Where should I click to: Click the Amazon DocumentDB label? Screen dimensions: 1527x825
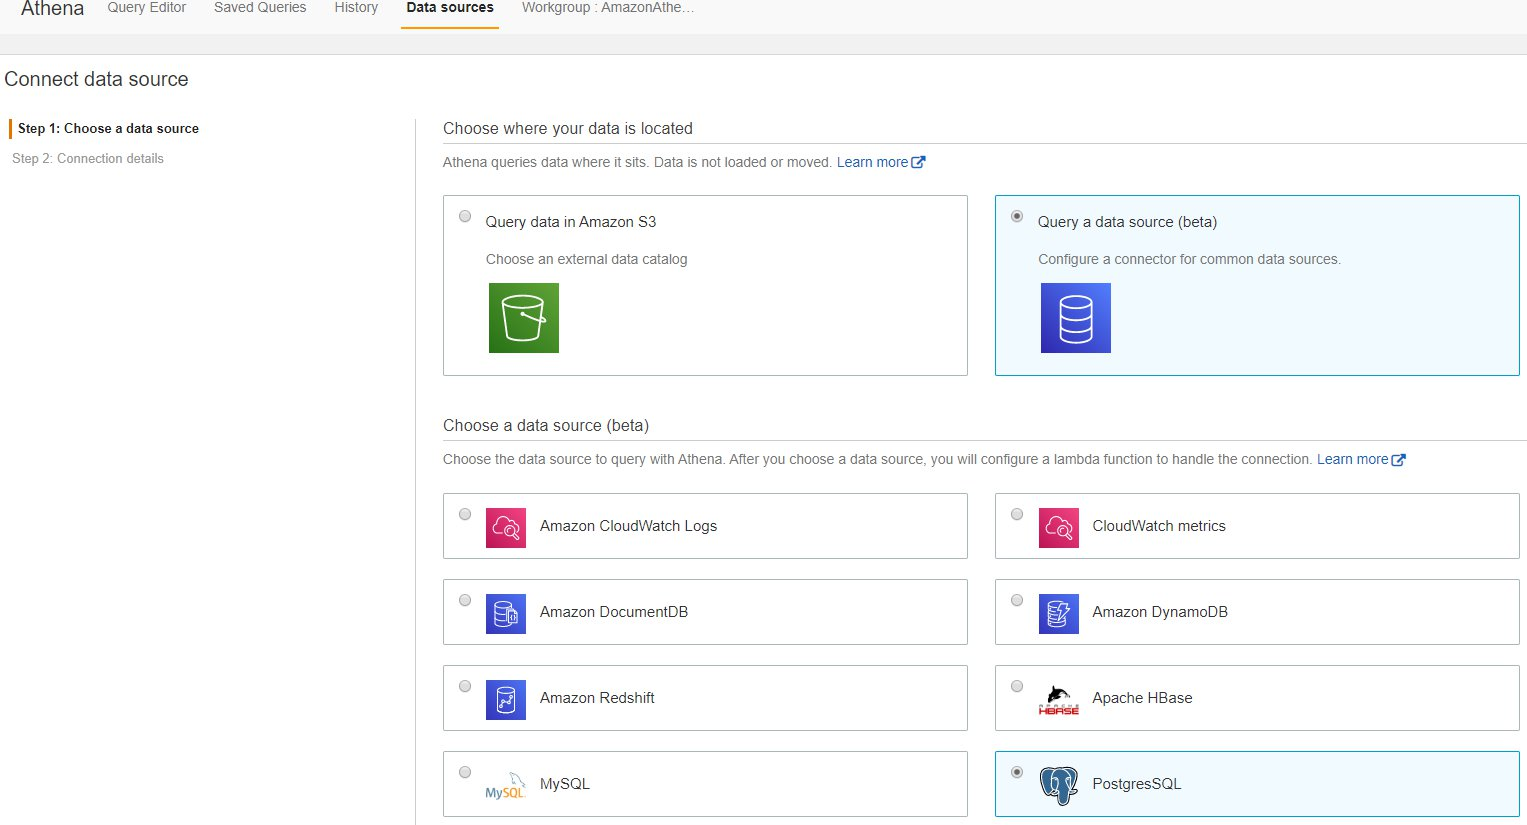[614, 612]
